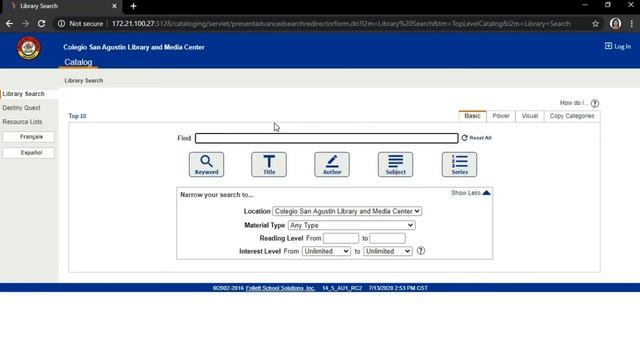Click the How do I link
The image size is (640, 360).
(573, 103)
